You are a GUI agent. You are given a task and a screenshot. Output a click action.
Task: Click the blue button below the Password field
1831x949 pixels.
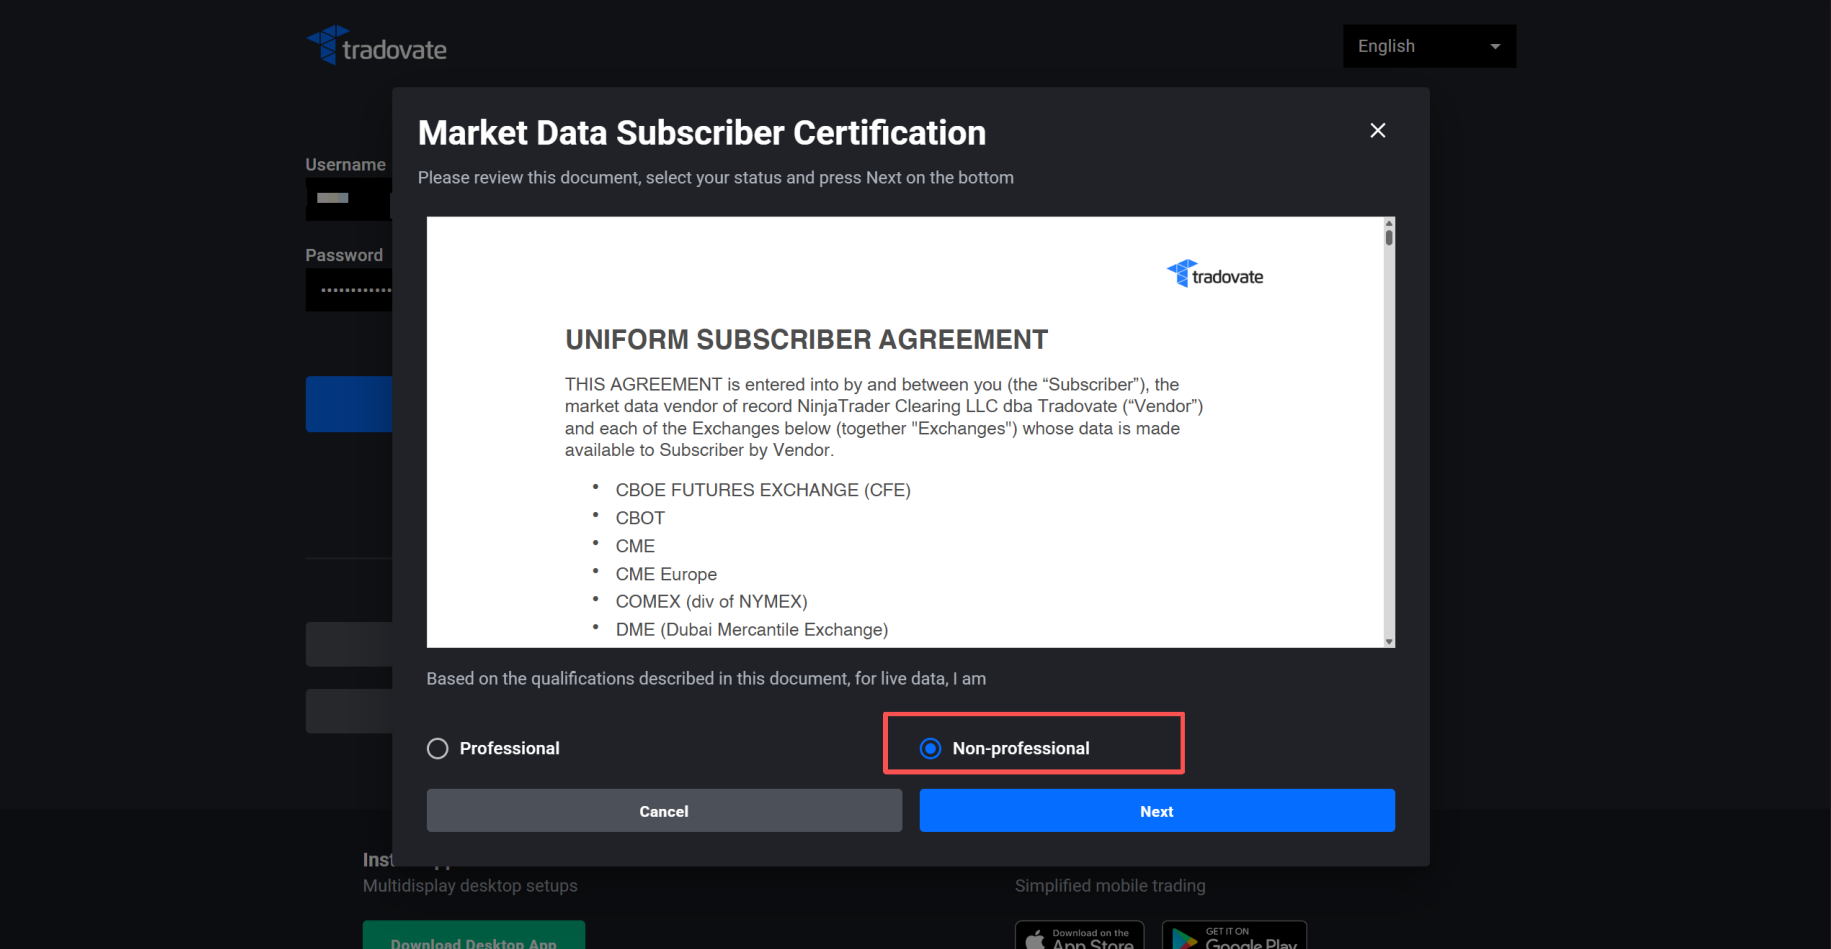[348, 404]
